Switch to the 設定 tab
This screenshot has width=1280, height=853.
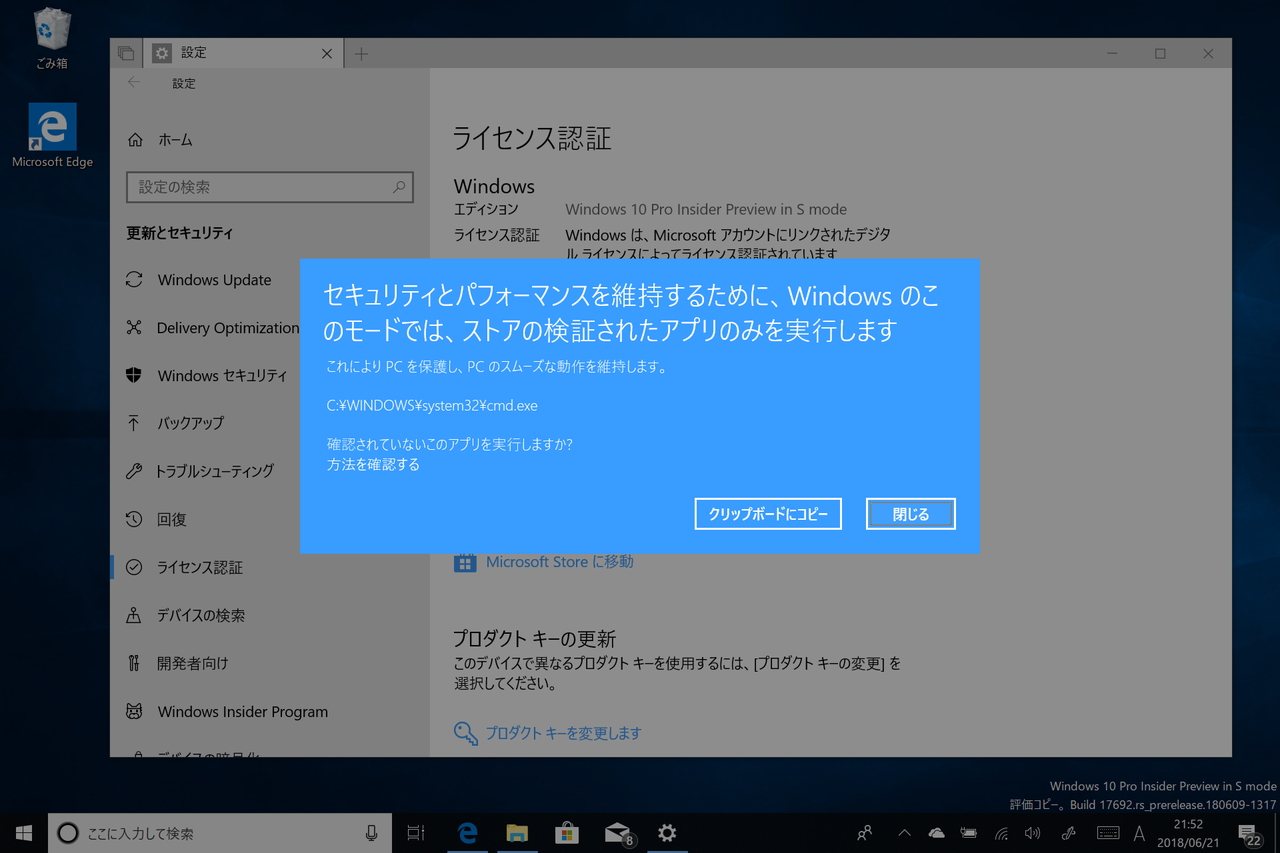click(194, 52)
